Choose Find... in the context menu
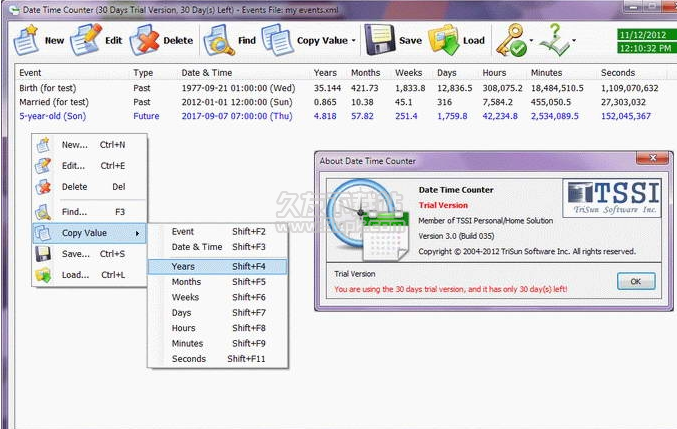Screen dimensions: 677x429 [90, 212]
